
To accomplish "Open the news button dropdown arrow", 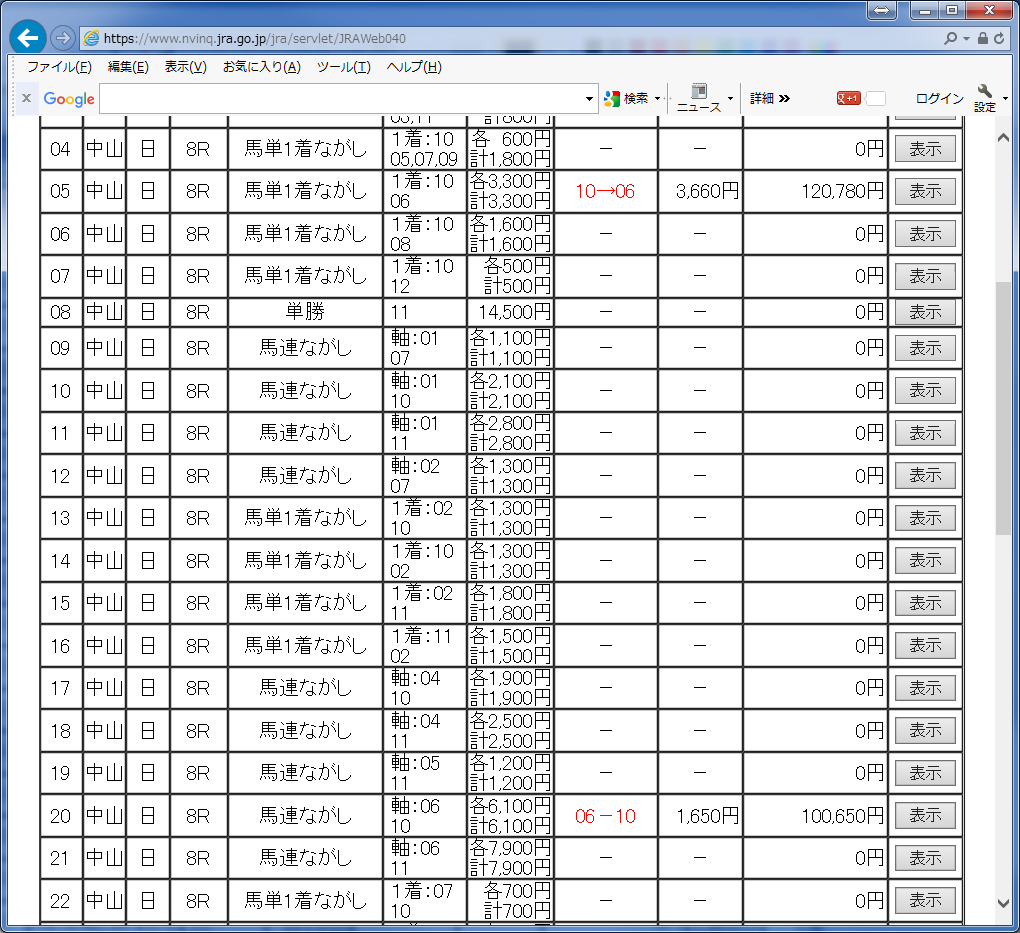I will point(731,98).
